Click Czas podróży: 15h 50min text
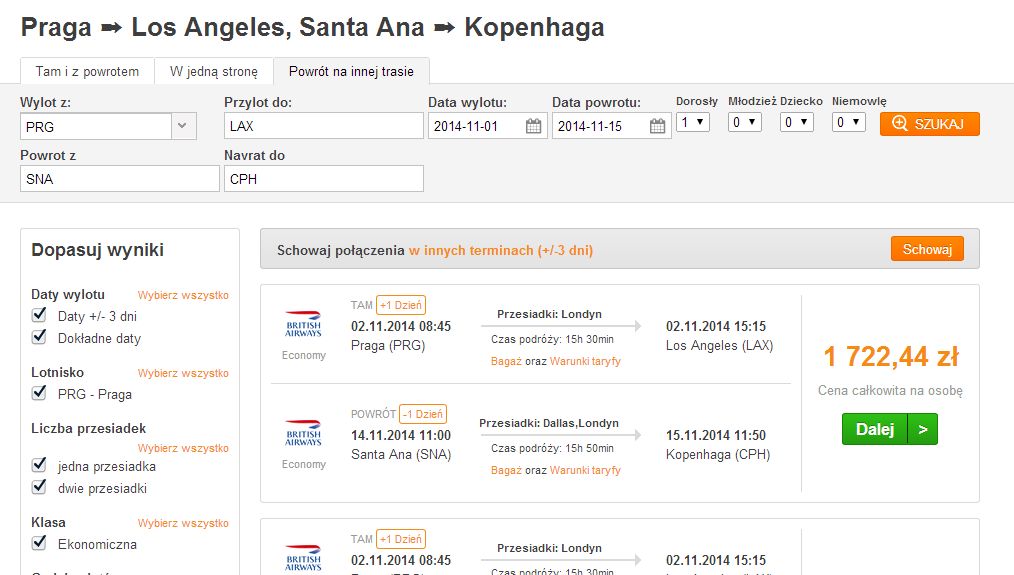This screenshot has width=1014, height=575. tap(552, 448)
